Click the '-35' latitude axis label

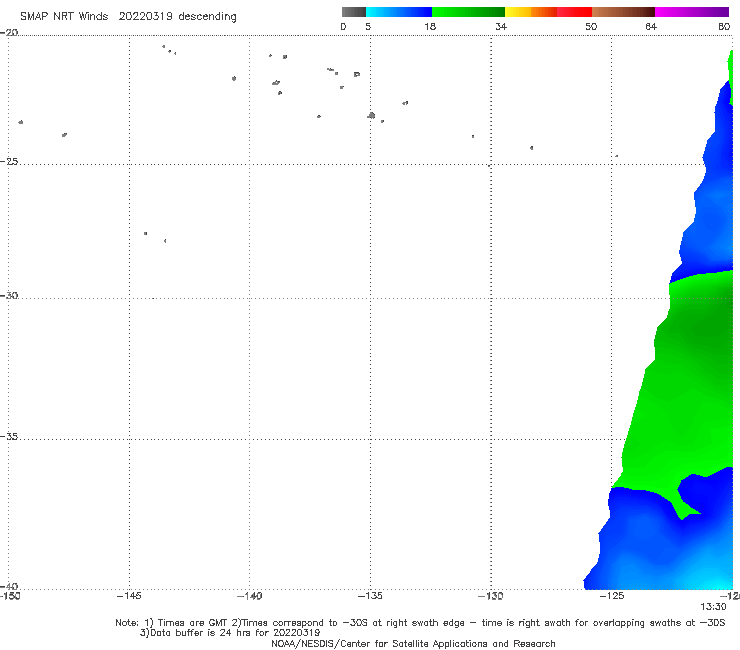tap(9, 437)
